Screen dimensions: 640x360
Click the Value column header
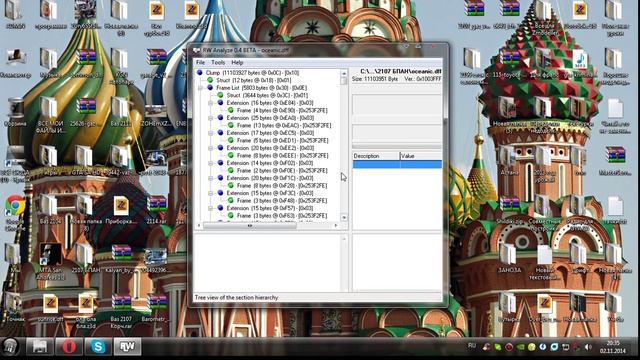coord(421,156)
